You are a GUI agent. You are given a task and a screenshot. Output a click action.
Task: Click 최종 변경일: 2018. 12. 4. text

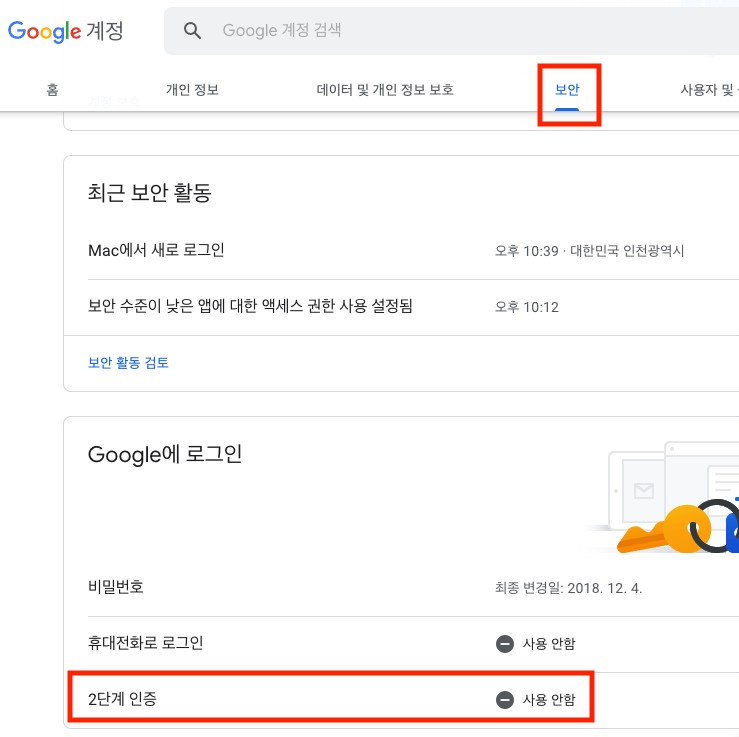pos(568,588)
